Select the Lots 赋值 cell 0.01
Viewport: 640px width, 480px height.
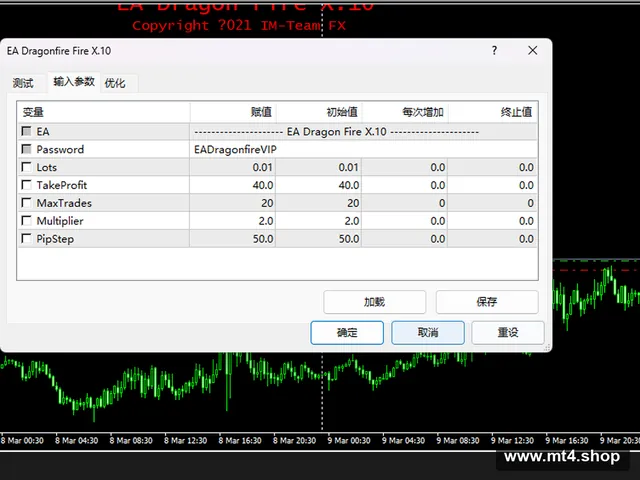(233, 167)
